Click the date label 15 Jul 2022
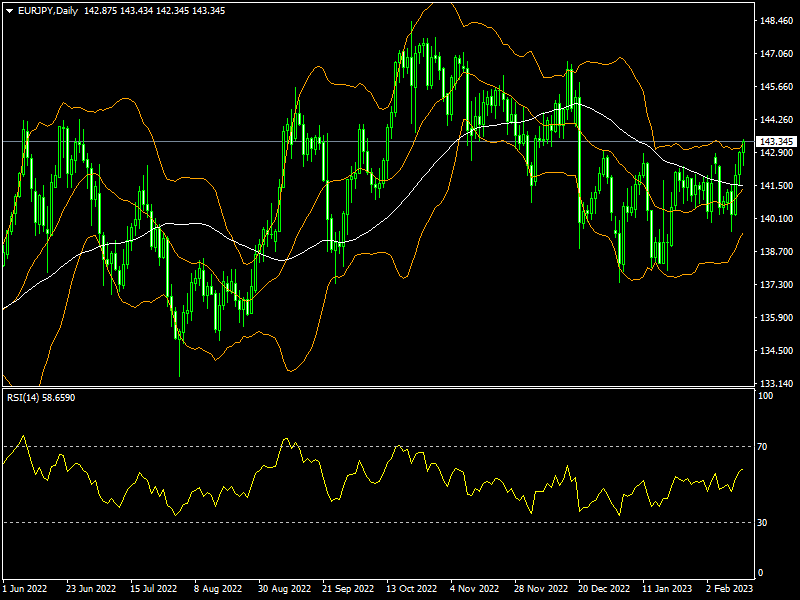This screenshot has width=800, height=600. [154, 588]
